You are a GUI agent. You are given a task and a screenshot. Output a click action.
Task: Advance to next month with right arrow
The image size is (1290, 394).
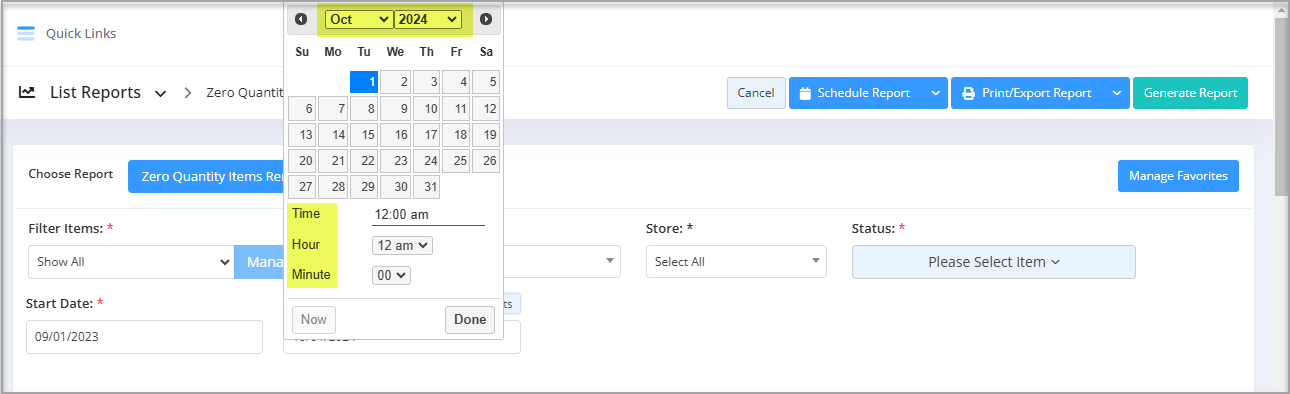pyautogui.click(x=486, y=19)
